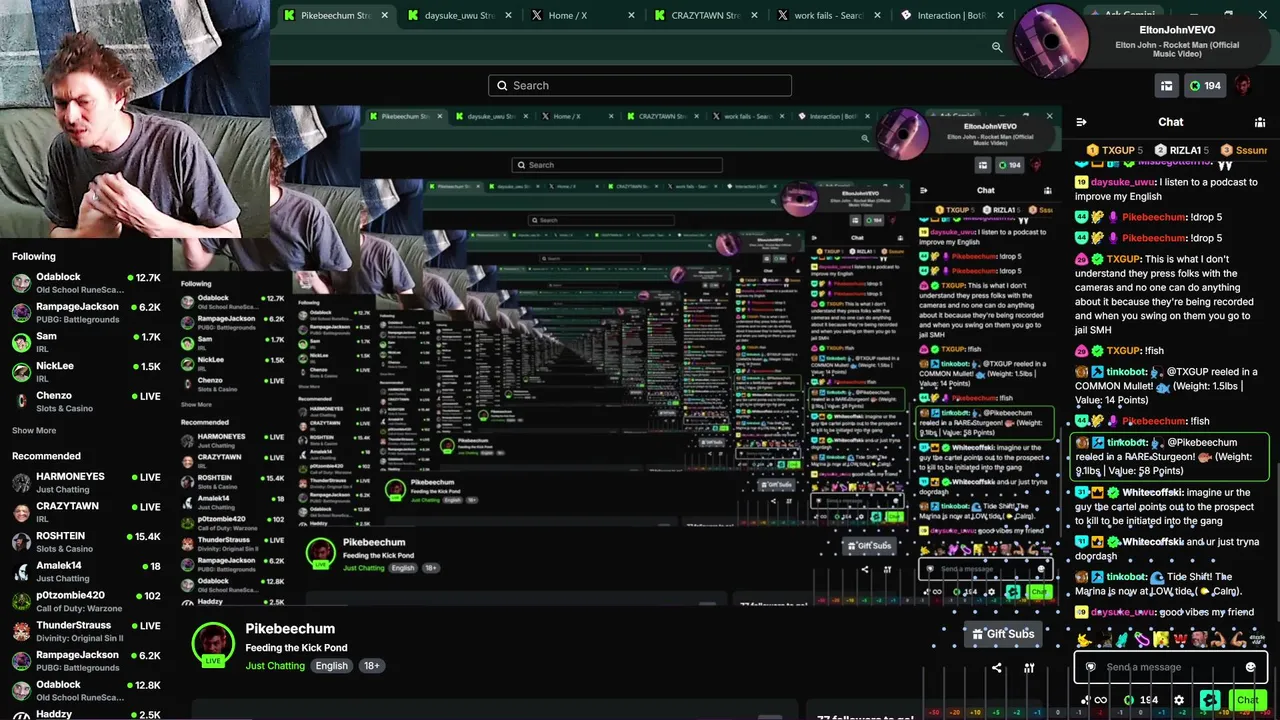1280x720 pixels.
Task: Open the rewards shop icon beside the 194 balance
Action: pos(1166,86)
